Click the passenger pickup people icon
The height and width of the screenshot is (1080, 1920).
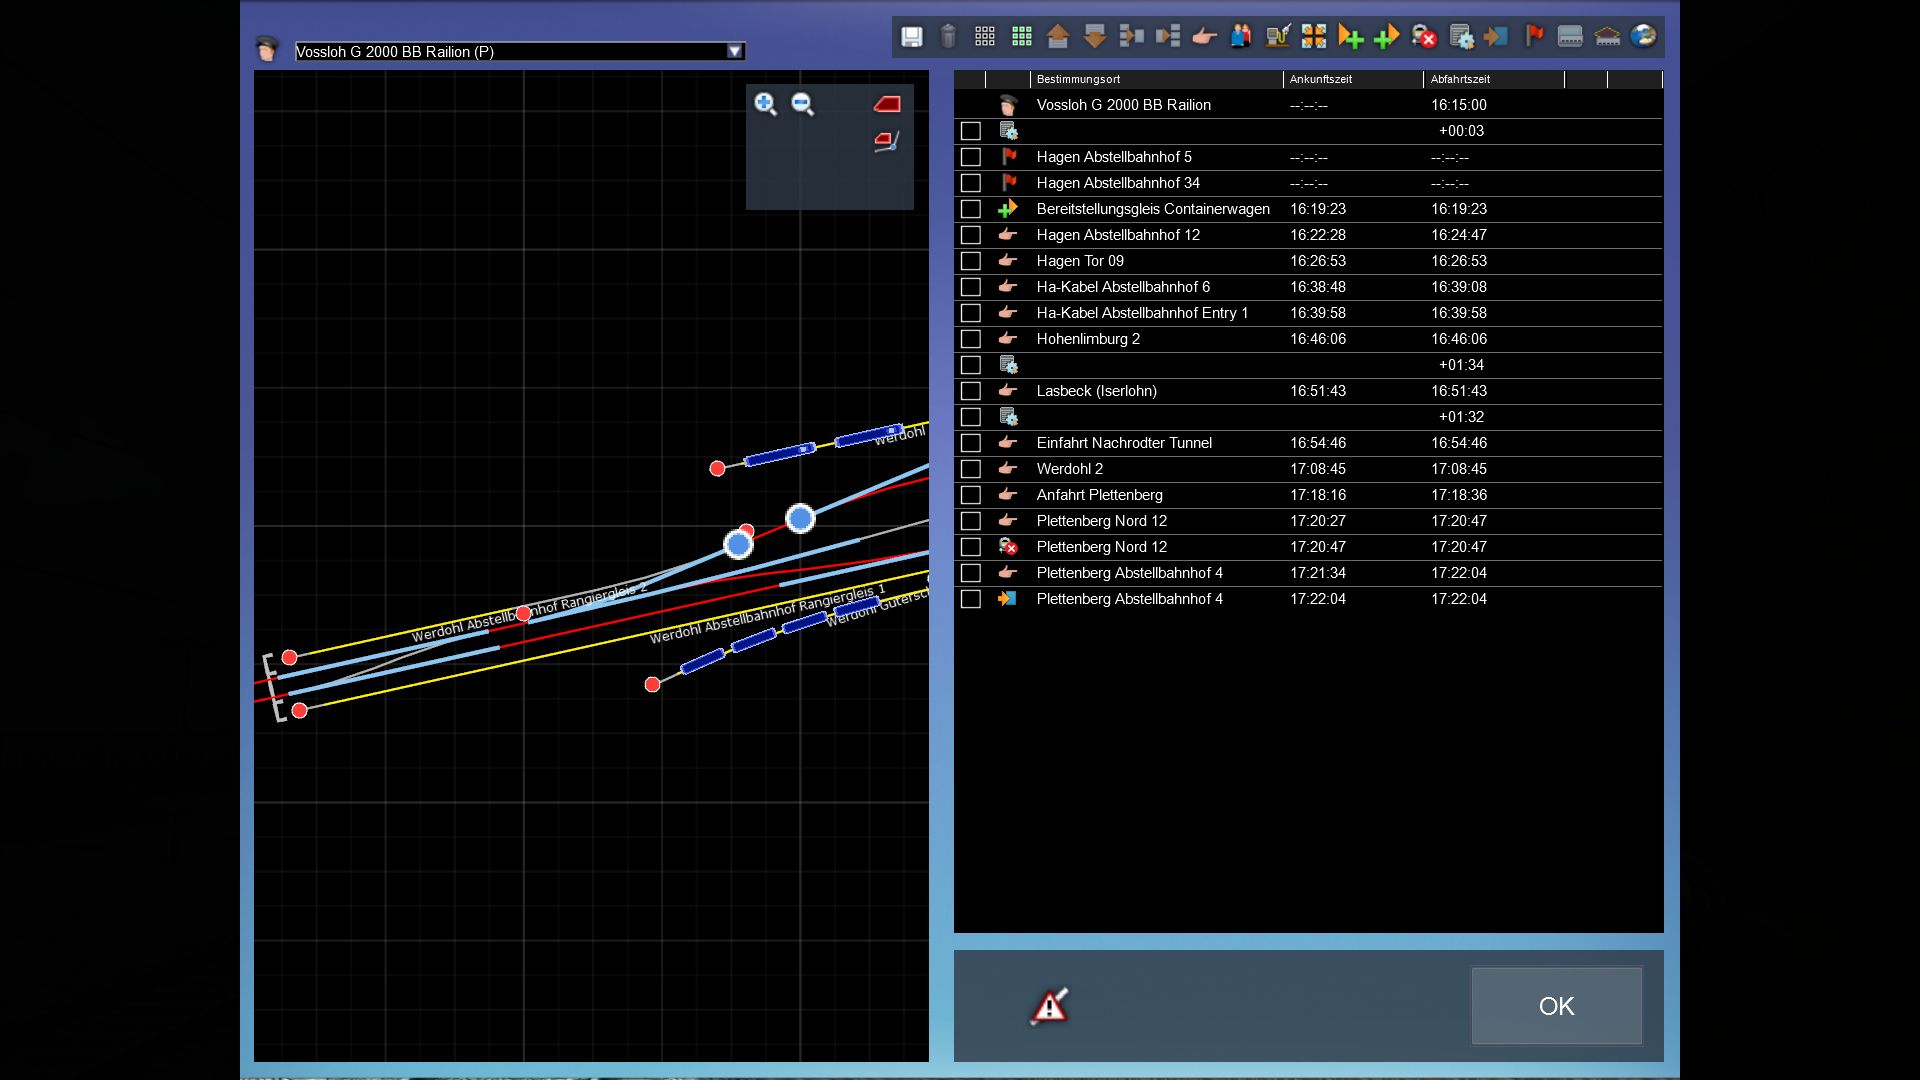(x=1241, y=37)
